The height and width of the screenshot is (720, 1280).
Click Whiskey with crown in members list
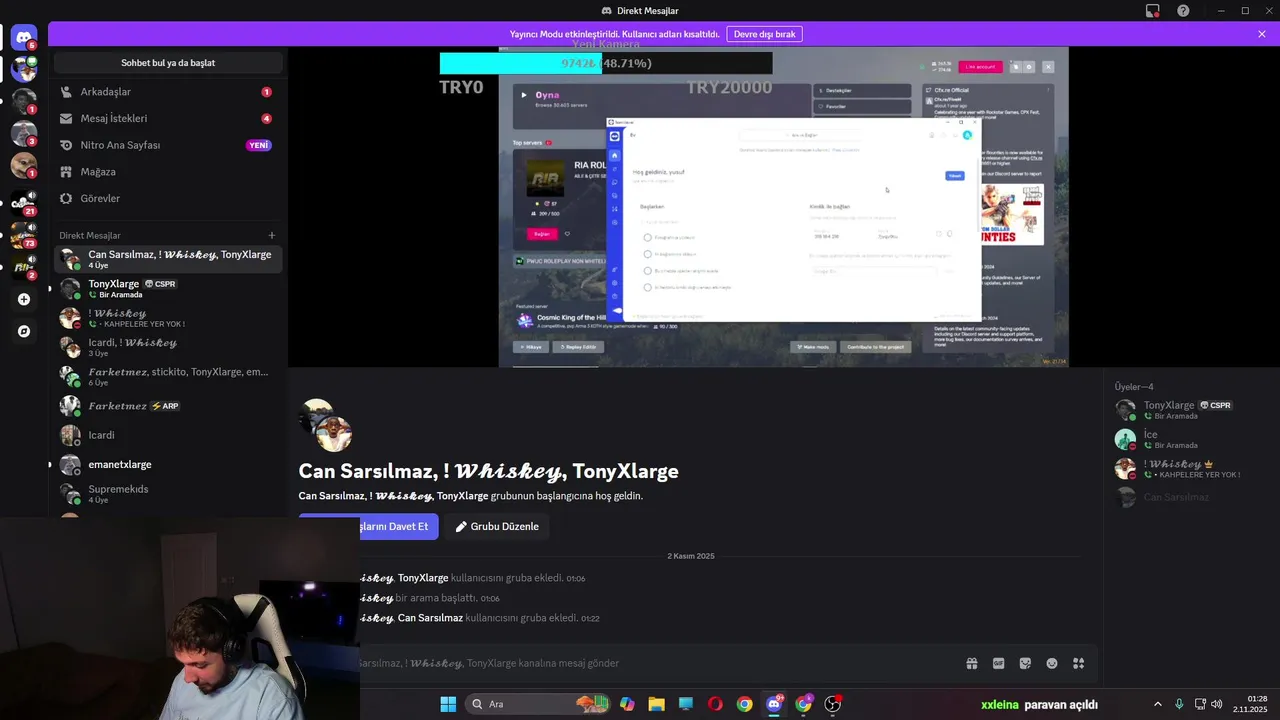(1190, 468)
